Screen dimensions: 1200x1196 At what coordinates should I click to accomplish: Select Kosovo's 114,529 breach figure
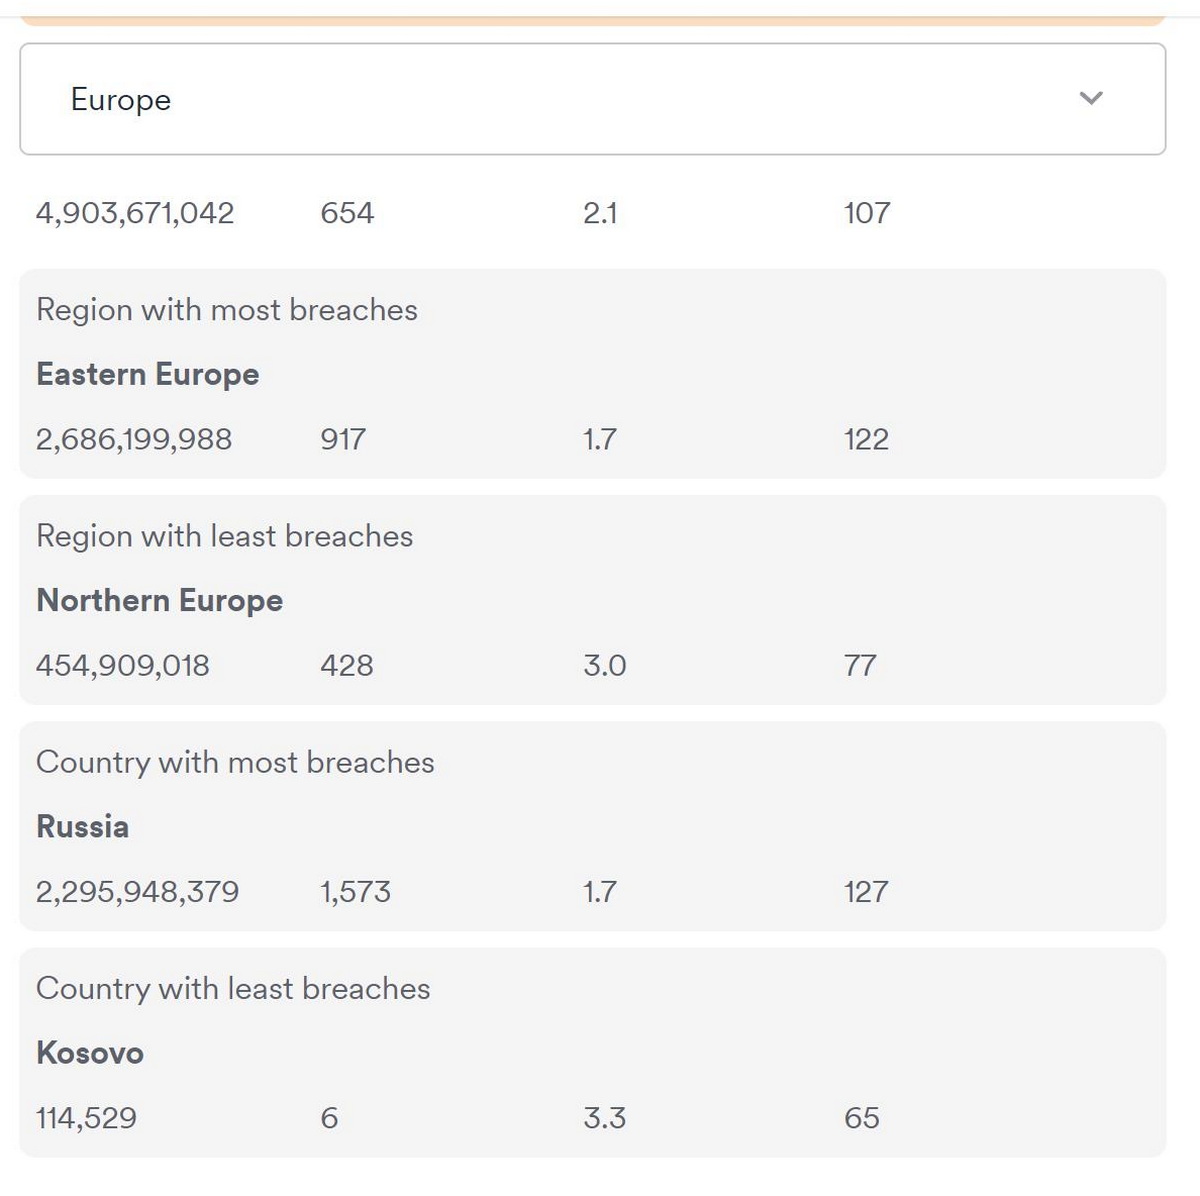pyautogui.click(x=86, y=1118)
